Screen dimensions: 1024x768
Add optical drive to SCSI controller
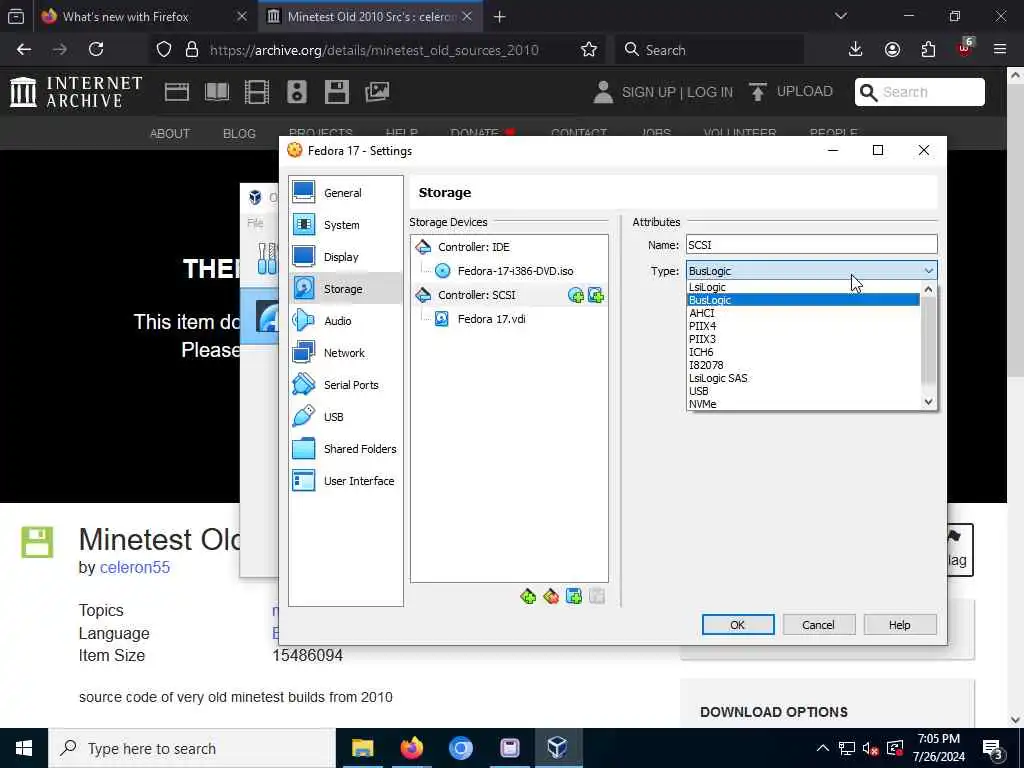pos(575,295)
